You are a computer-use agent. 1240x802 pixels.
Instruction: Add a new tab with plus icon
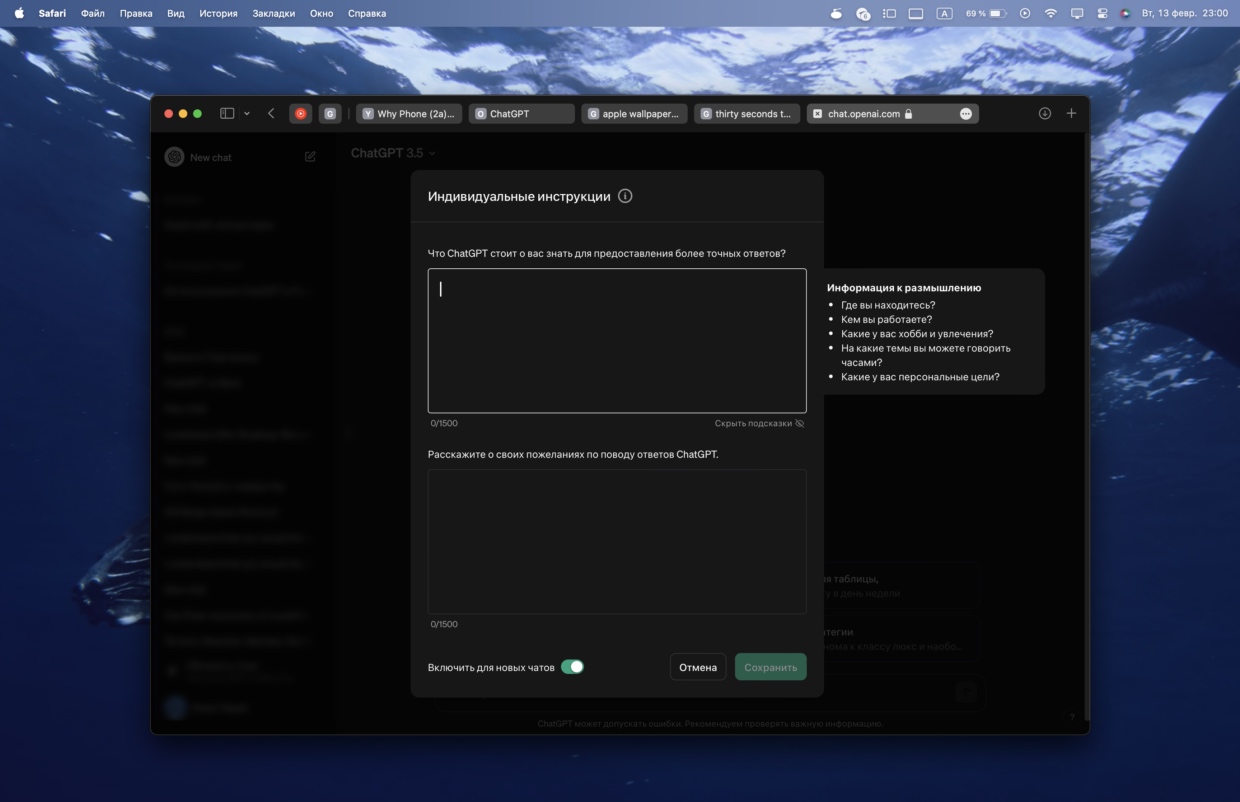(x=1071, y=114)
